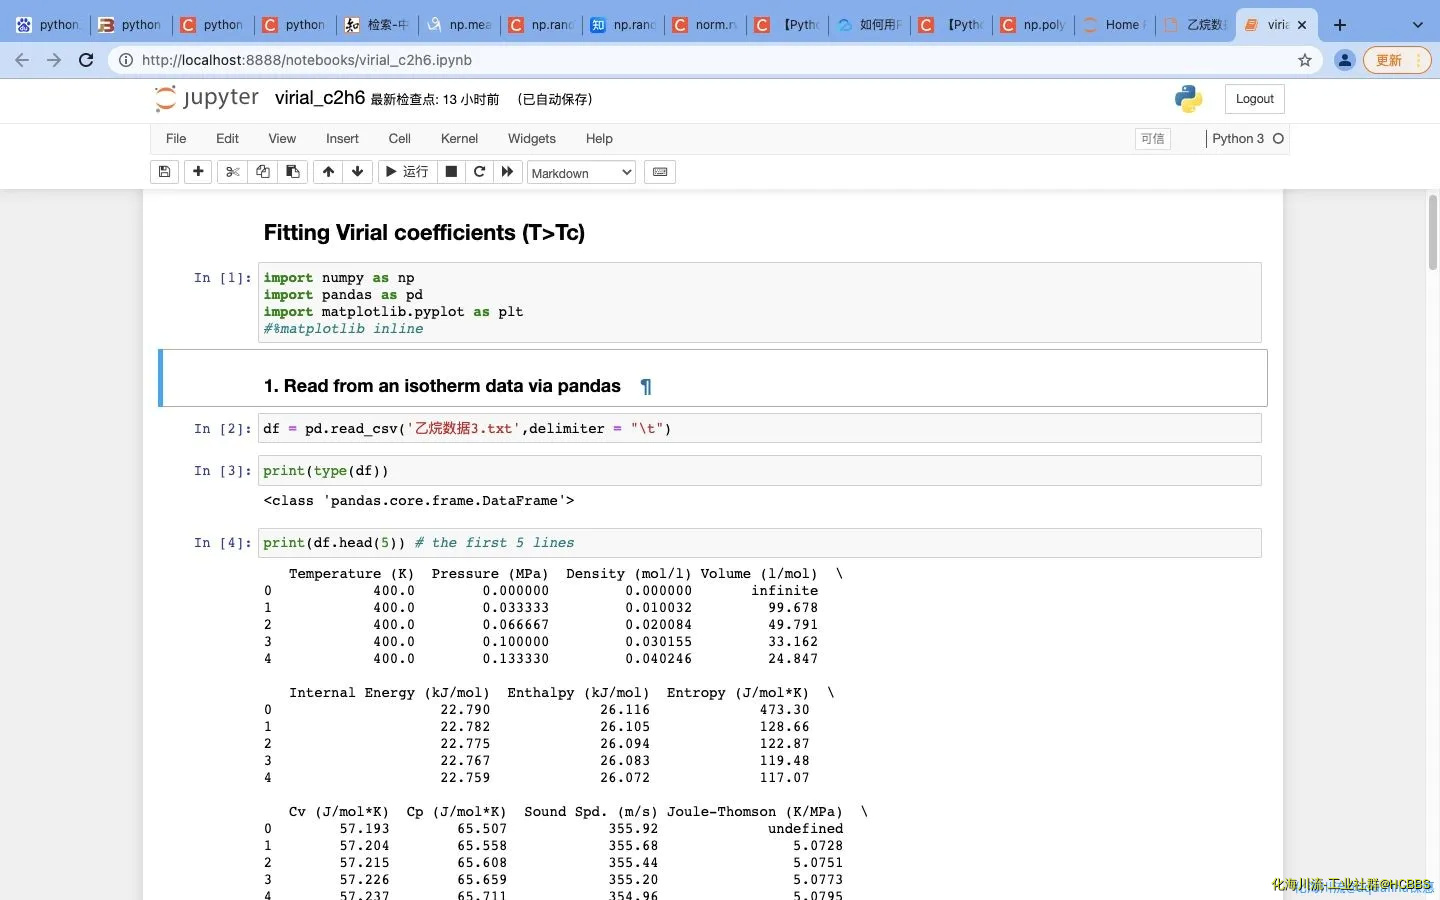Select the Fitting Virial coefficients heading
Image resolution: width=1440 pixels, height=900 pixels.
(x=424, y=233)
